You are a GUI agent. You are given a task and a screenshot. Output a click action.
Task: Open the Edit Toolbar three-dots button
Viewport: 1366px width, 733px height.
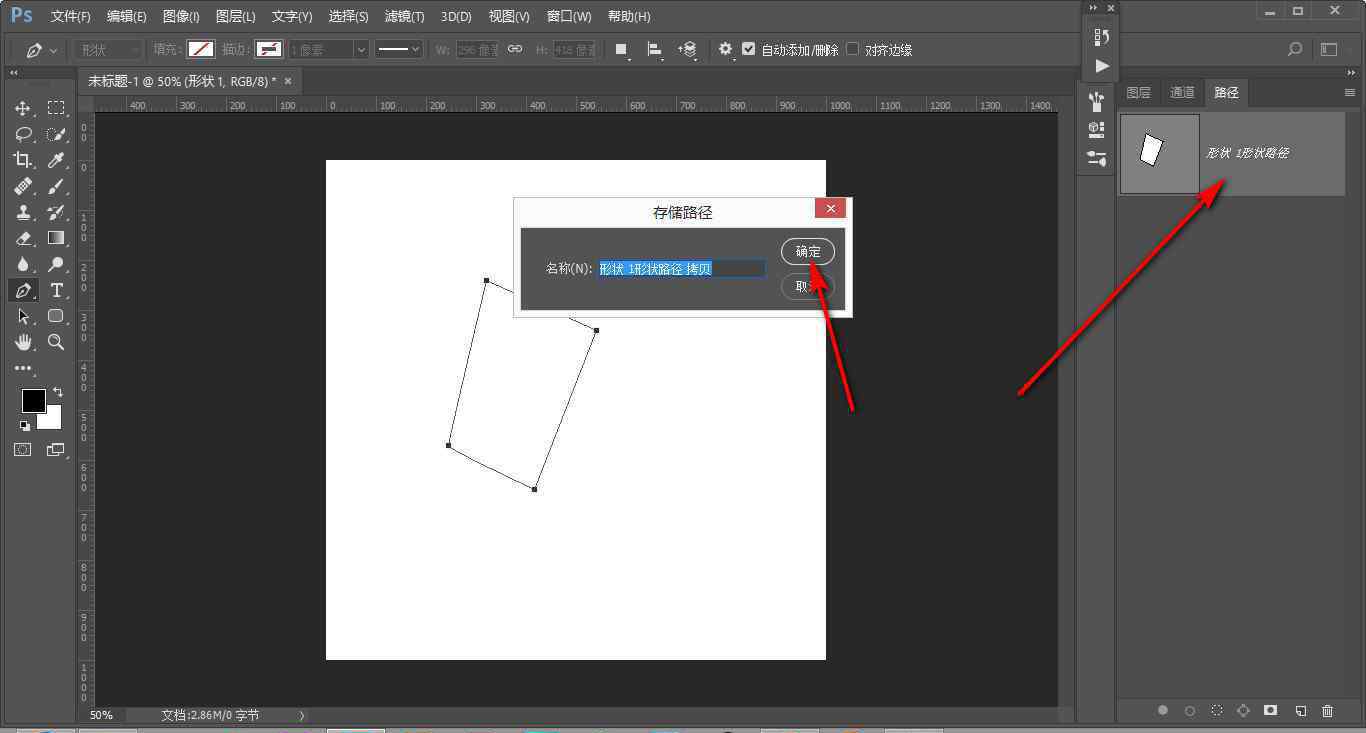[x=23, y=368]
